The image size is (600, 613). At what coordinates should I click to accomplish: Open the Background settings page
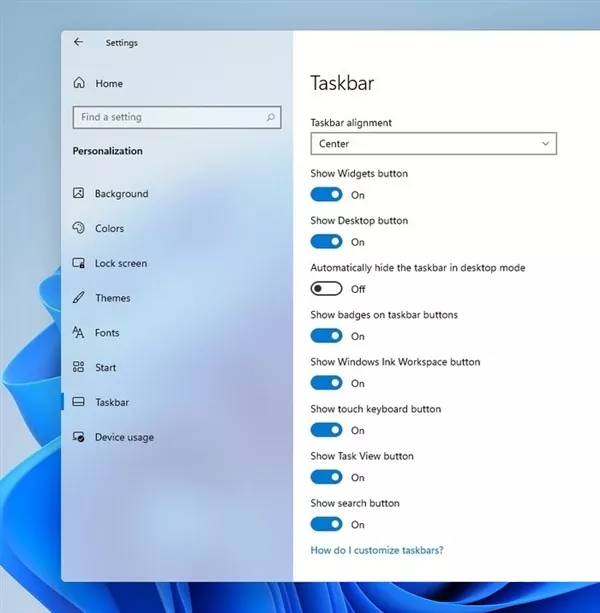[122, 194]
